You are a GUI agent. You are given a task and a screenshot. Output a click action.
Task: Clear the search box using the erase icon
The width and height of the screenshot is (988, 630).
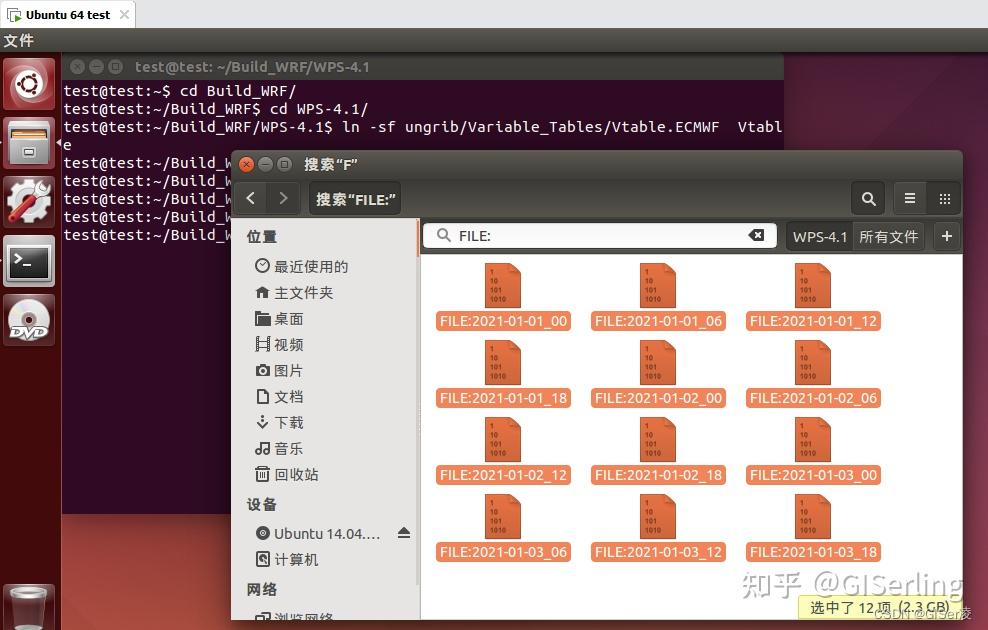tap(757, 235)
